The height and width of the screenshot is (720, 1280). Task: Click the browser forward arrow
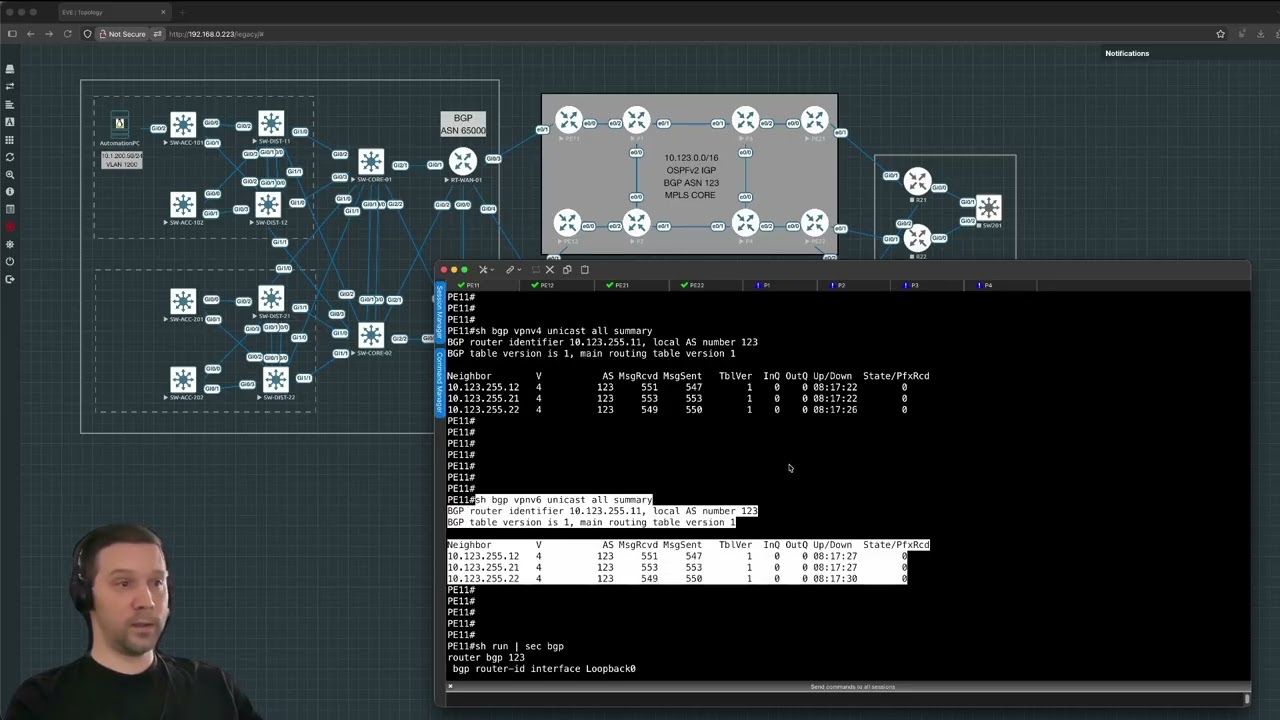coord(48,34)
